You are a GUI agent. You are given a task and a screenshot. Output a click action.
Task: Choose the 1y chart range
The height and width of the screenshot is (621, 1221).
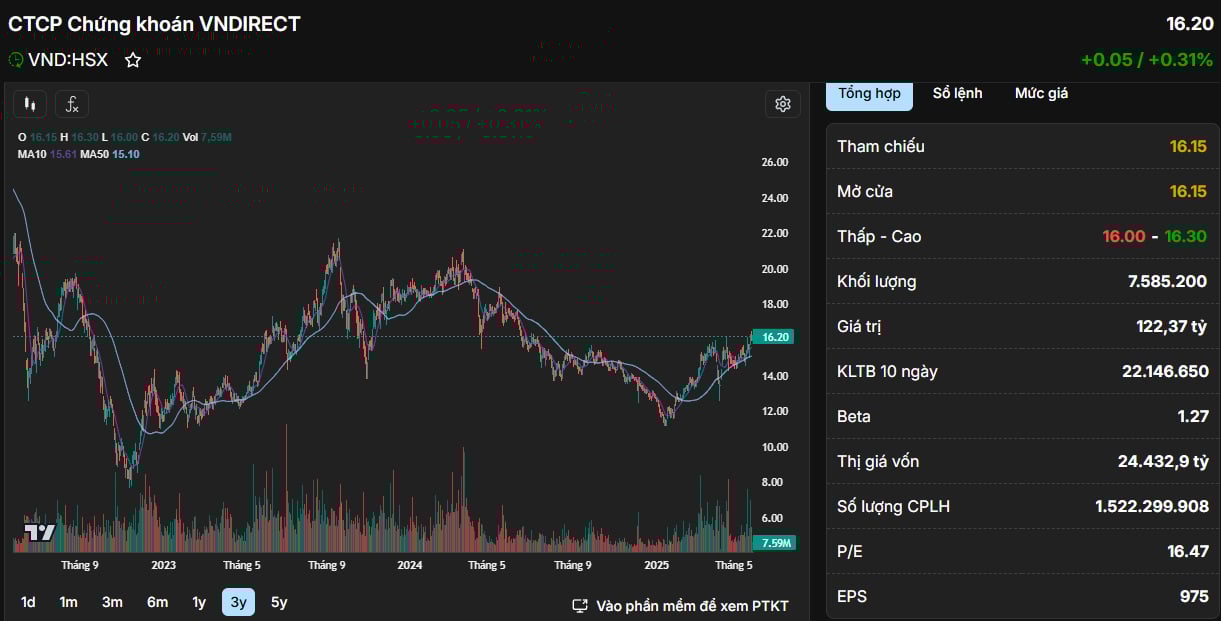pyautogui.click(x=199, y=602)
